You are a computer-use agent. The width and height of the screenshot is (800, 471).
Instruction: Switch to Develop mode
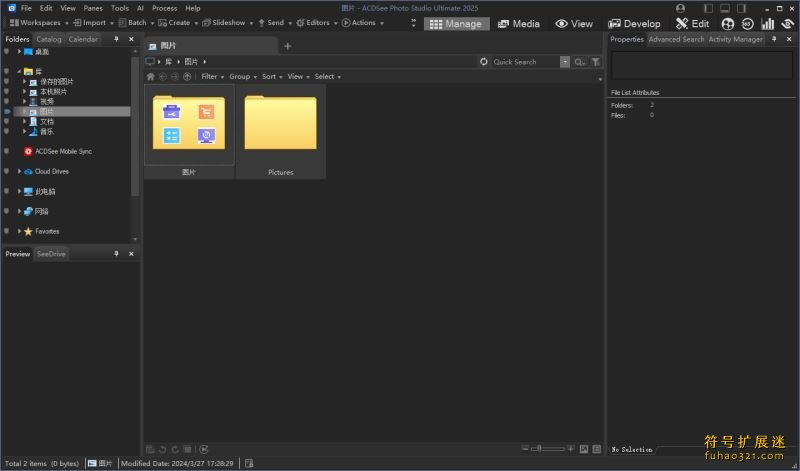634,23
